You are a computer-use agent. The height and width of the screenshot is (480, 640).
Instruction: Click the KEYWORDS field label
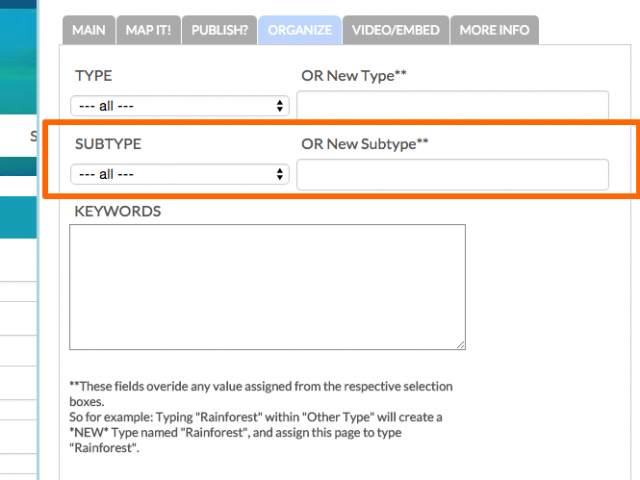[x=118, y=212]
